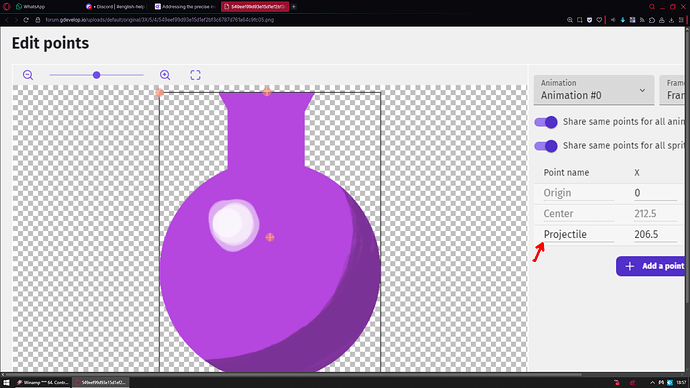The width and height of the screenshot is (690, 388).
Task: Reload the current page
Action: click(x=26, y=20)
